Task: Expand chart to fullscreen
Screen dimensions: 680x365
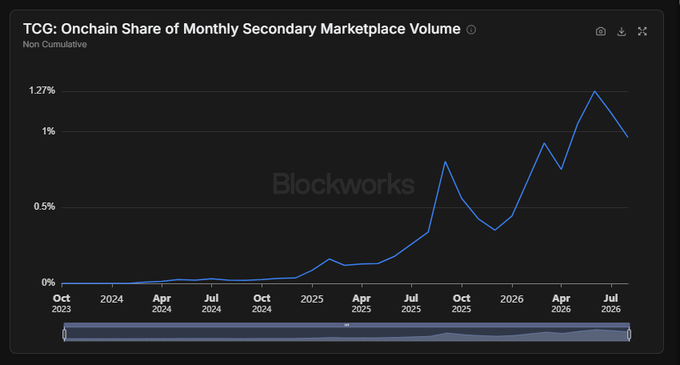Action: point(642,31)
